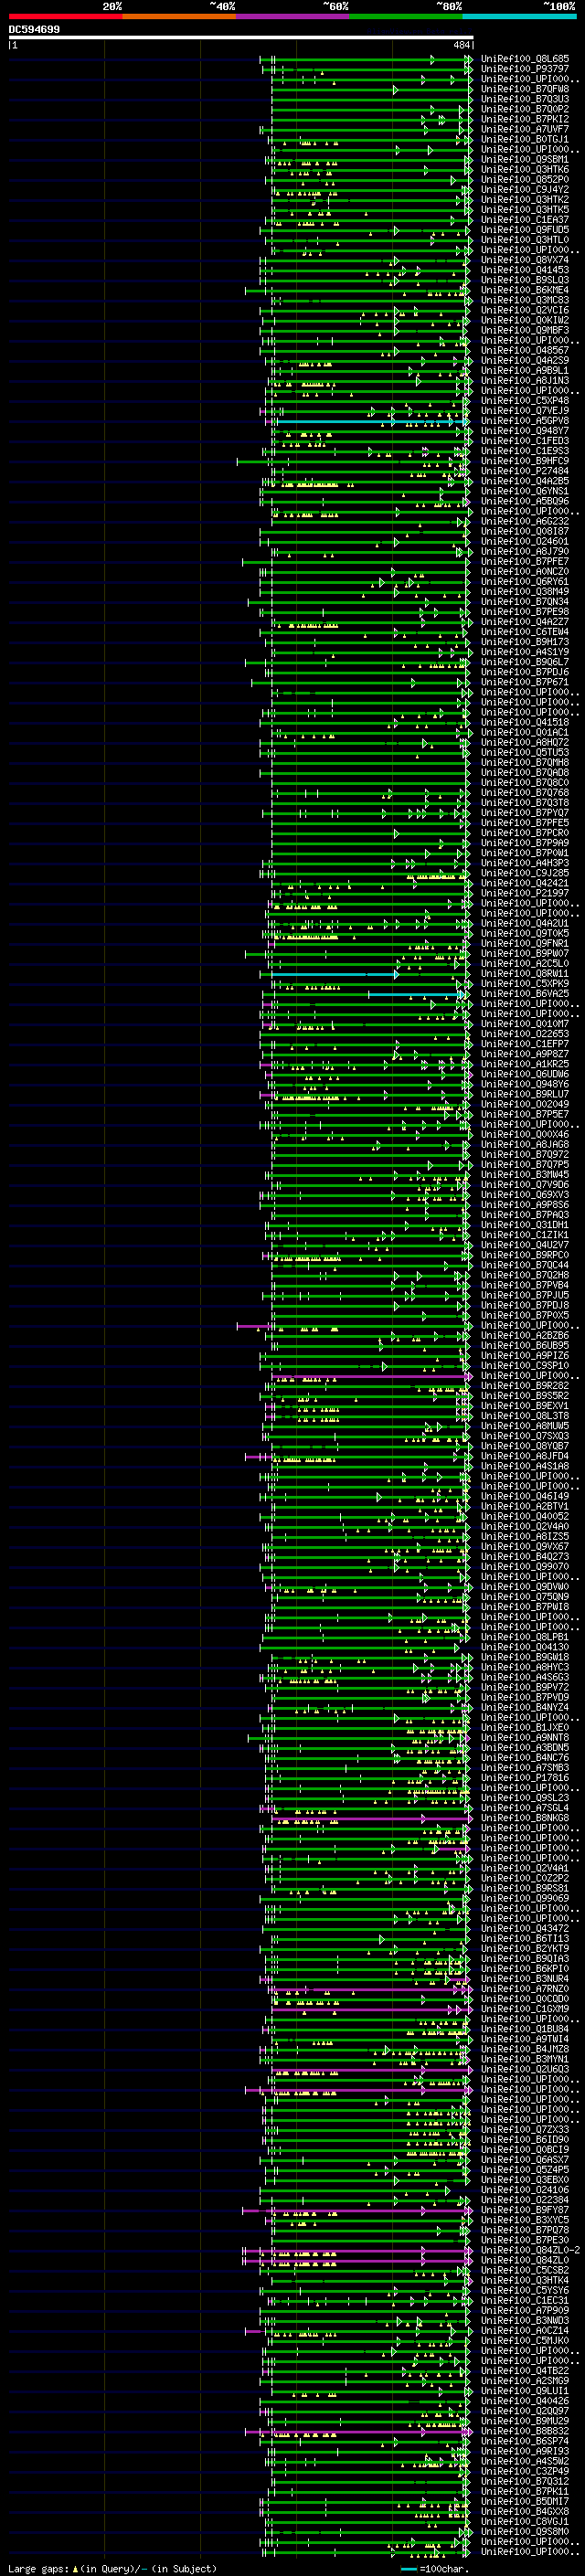The image size is (585, 2576).
Task: Select subject label UniRef100_B0TGJ1
Action: [x=525, y=139]
